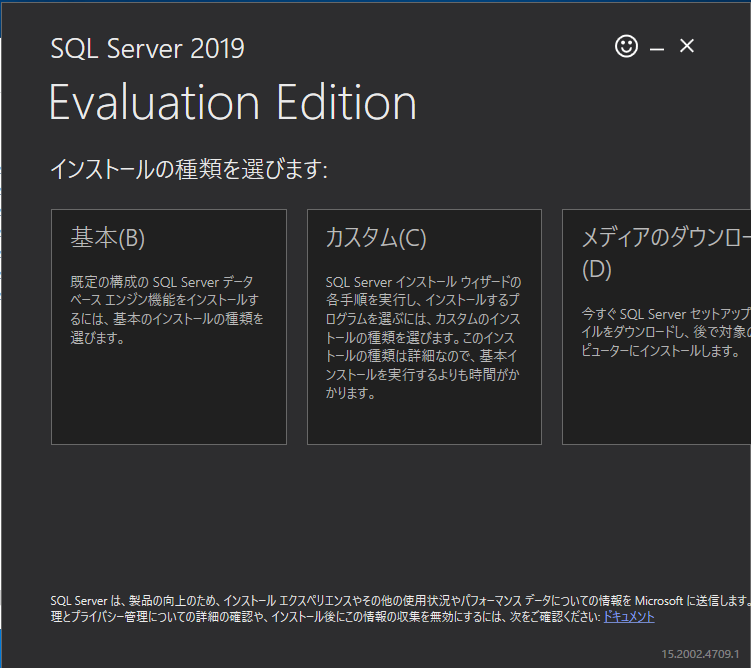This screenshot has width=751, height=668.
Task: Click 'インストールの種類を選びます:' prompt text
Action: pyautogui.click(x=189, y=169)
